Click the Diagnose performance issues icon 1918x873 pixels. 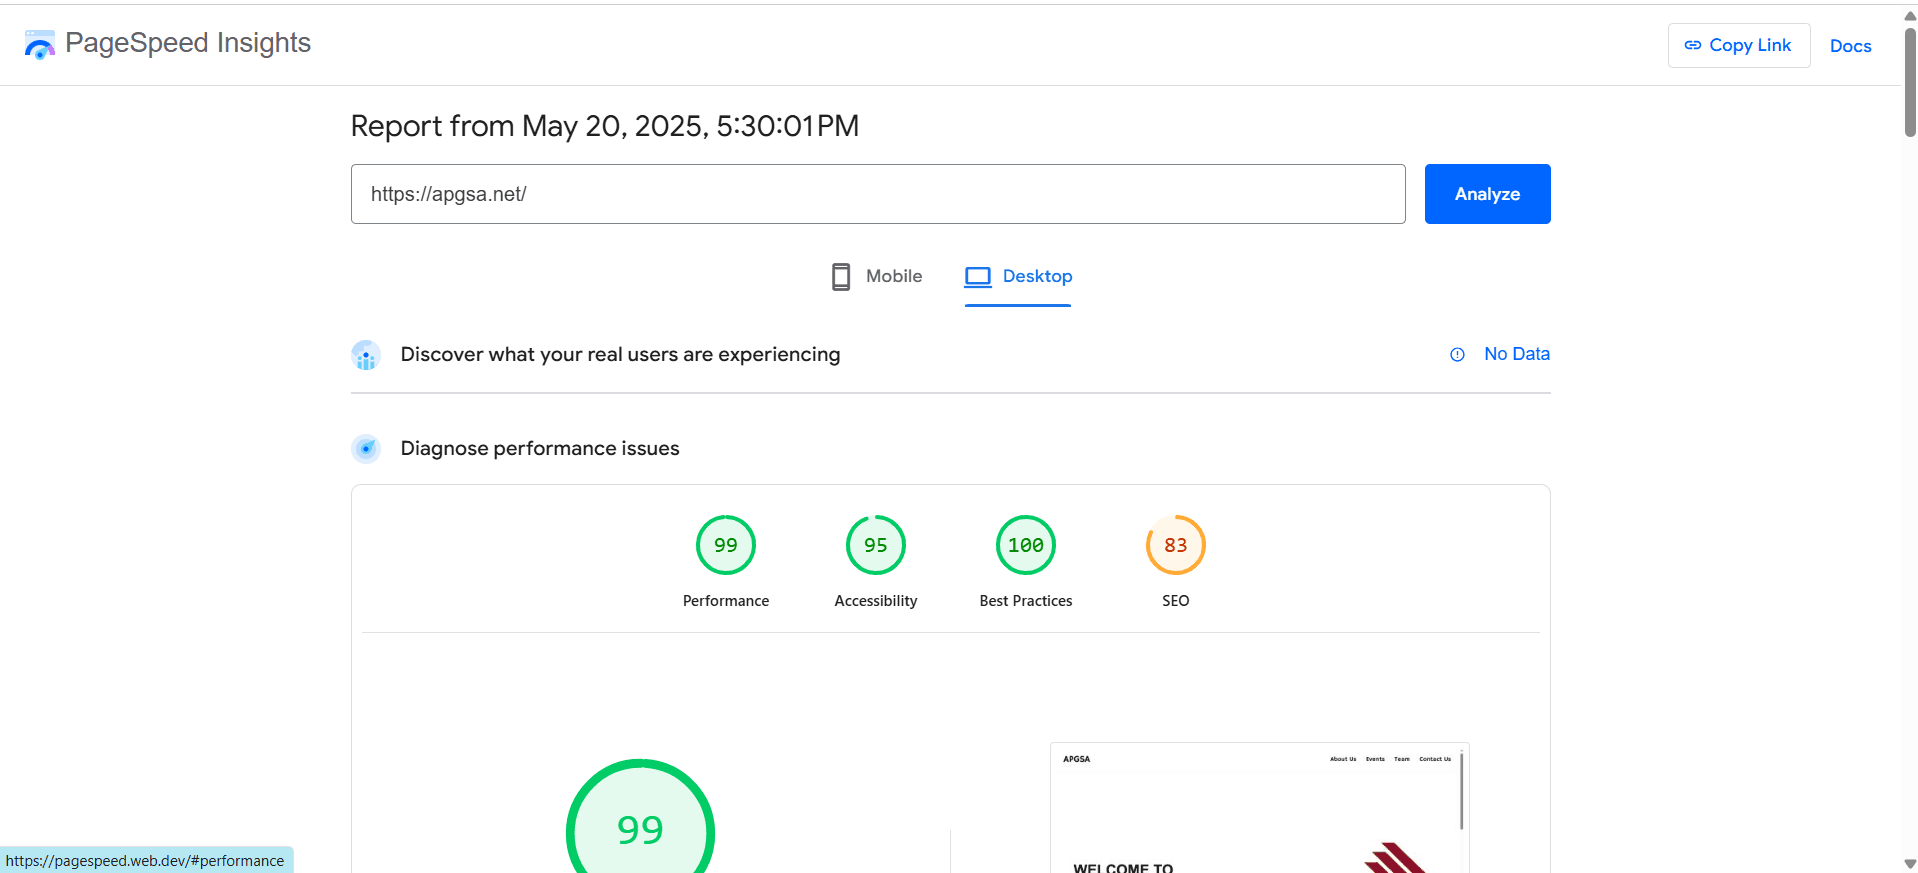366,449
